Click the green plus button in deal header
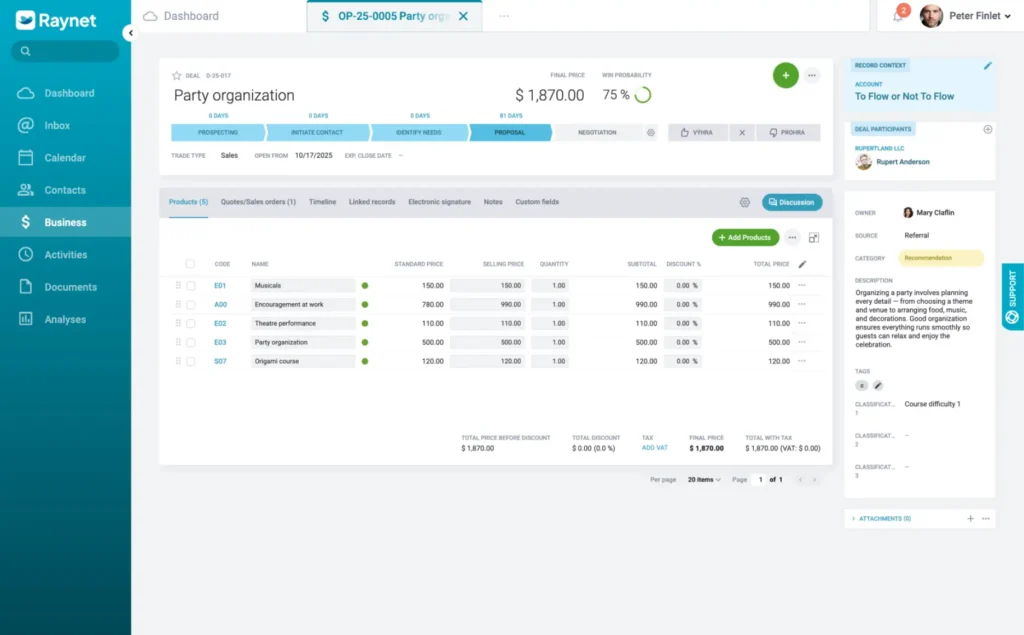 coord(785,75)
